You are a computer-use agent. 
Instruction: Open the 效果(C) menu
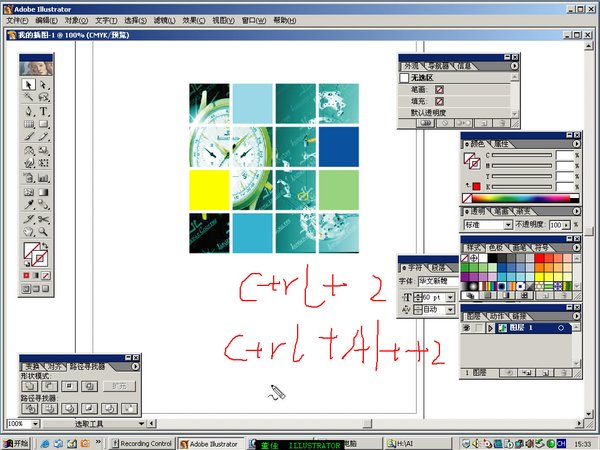(x=194, y=20)
